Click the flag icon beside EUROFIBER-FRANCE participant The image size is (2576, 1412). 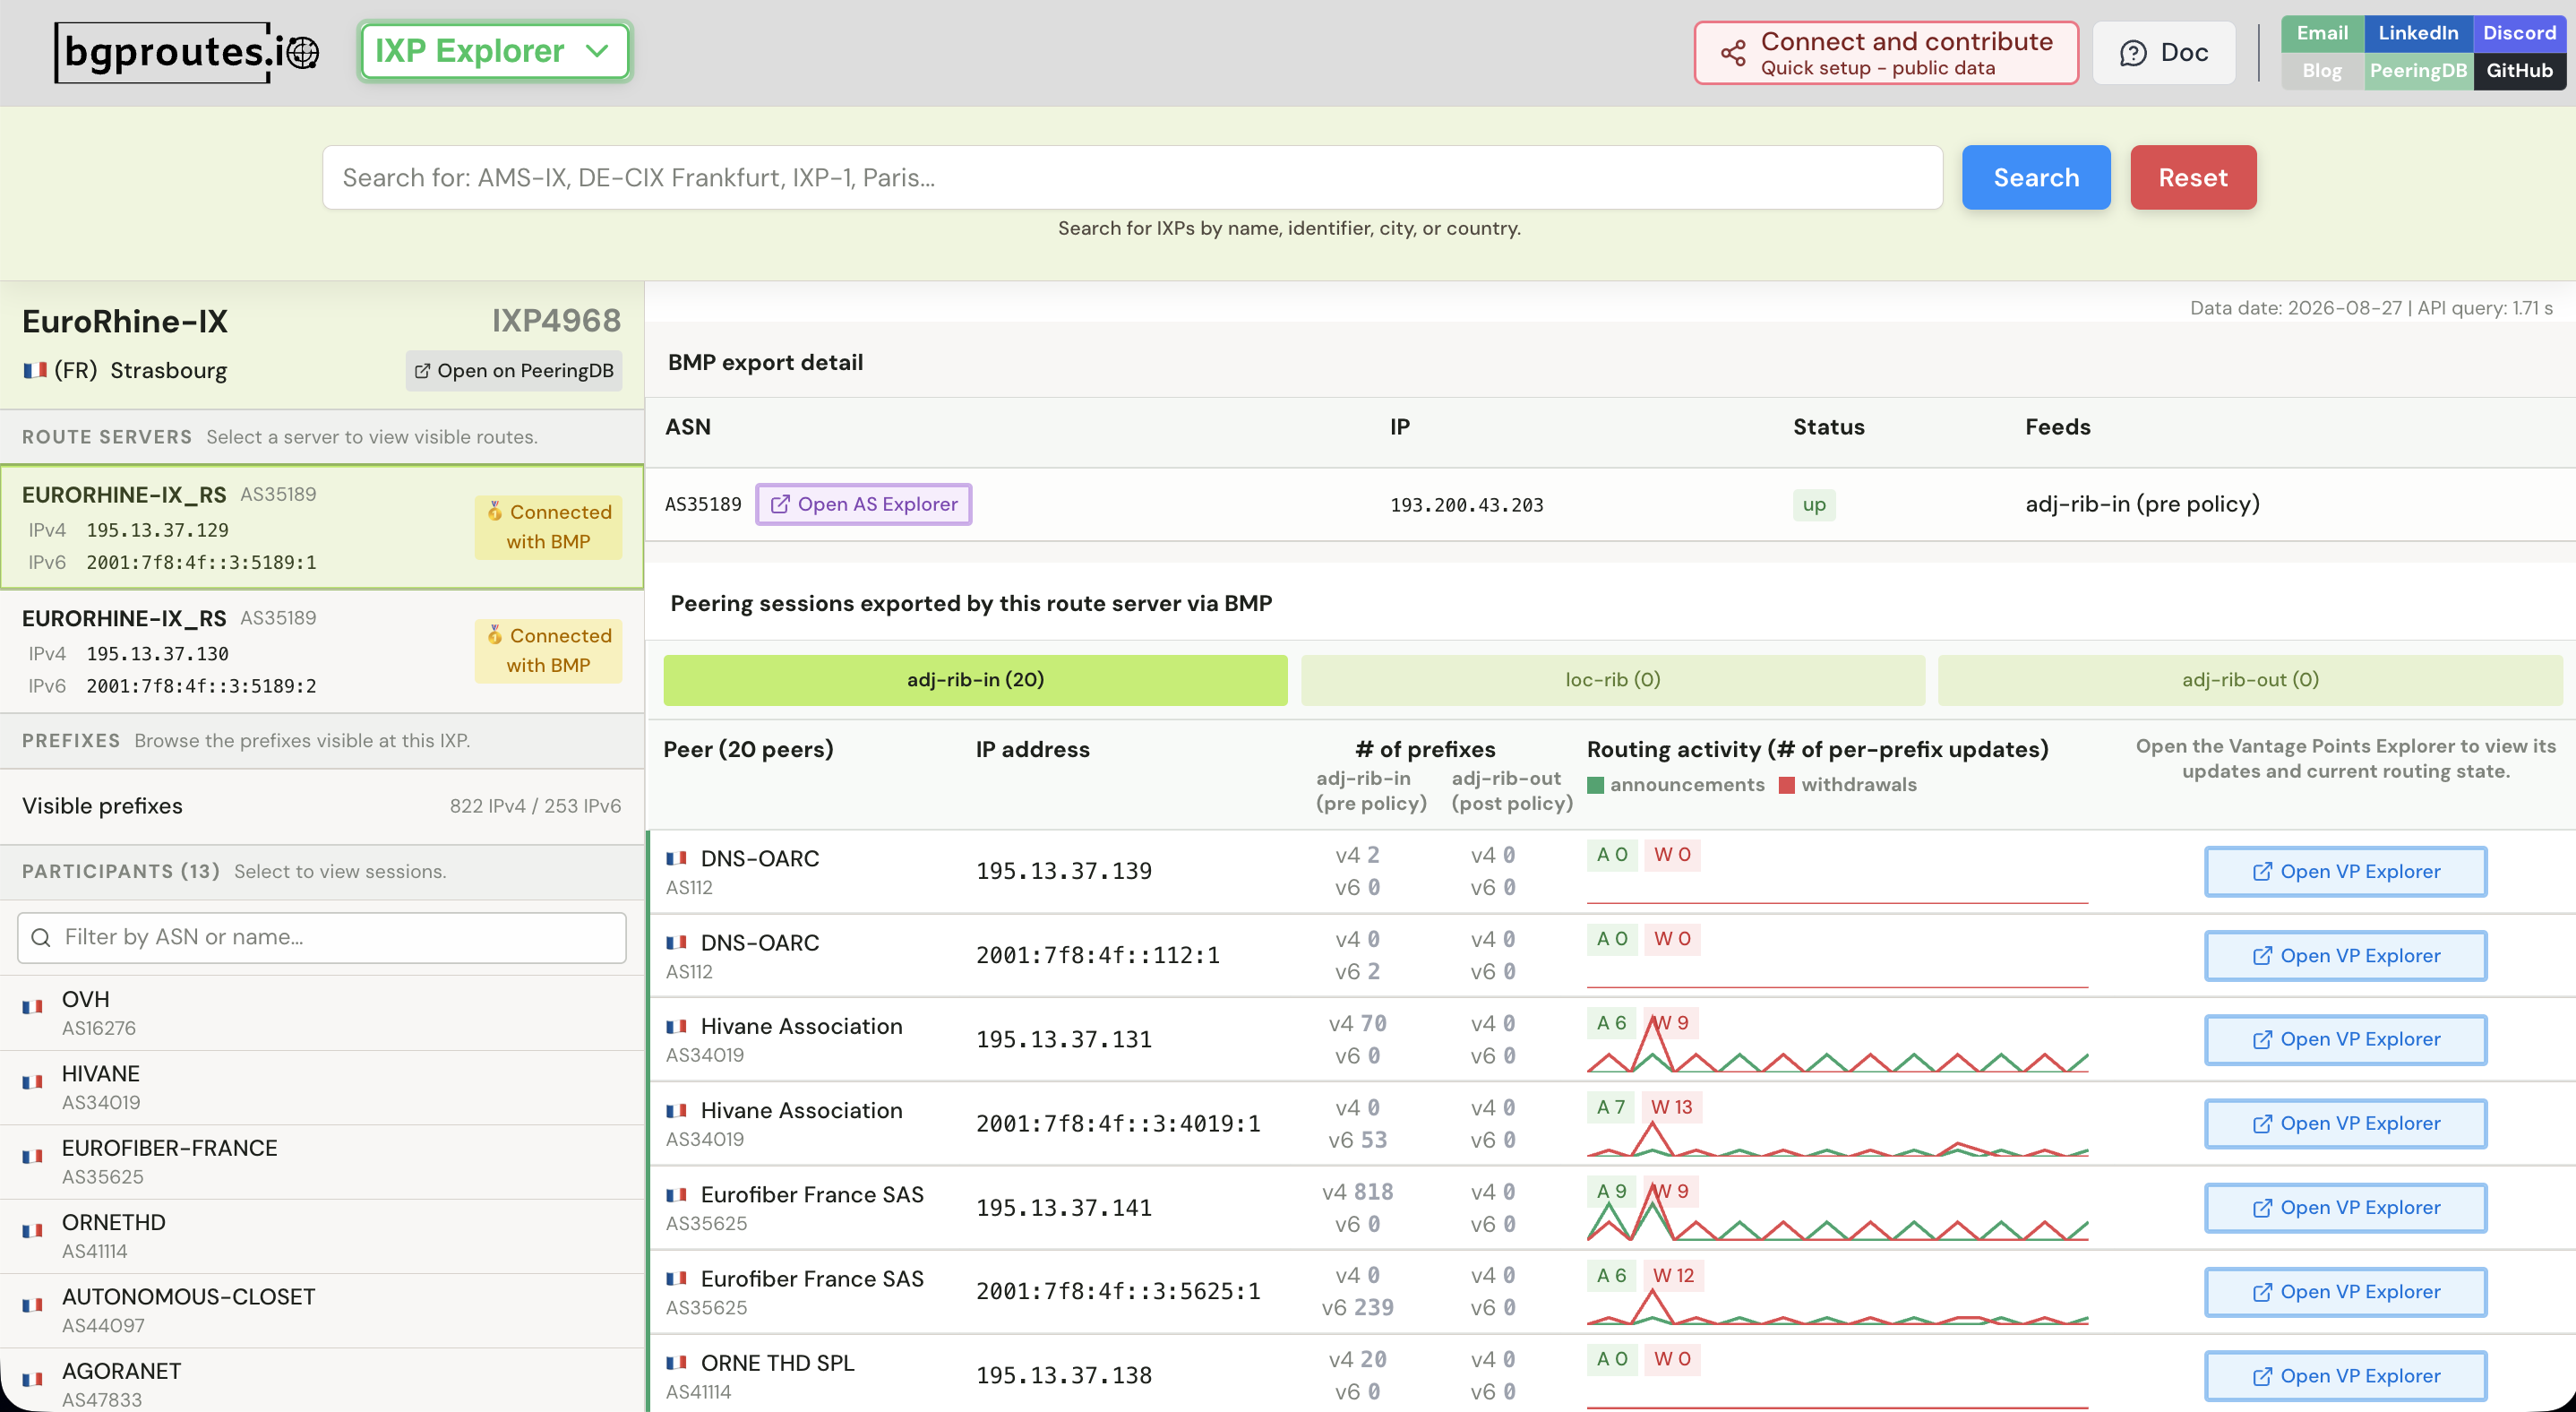33,1156
